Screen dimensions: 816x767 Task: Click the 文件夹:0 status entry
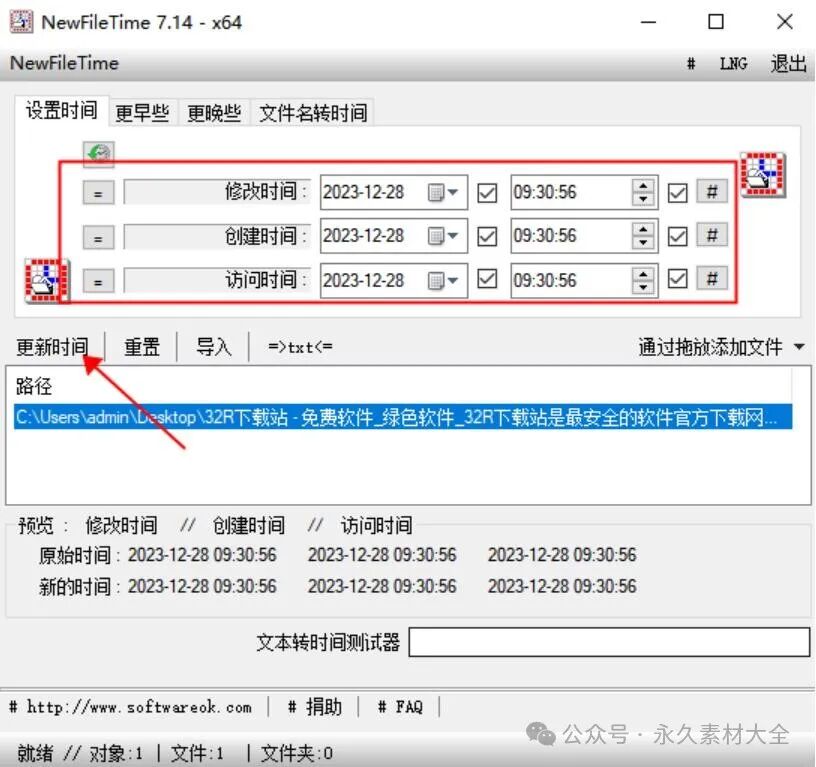click(297, 752)
